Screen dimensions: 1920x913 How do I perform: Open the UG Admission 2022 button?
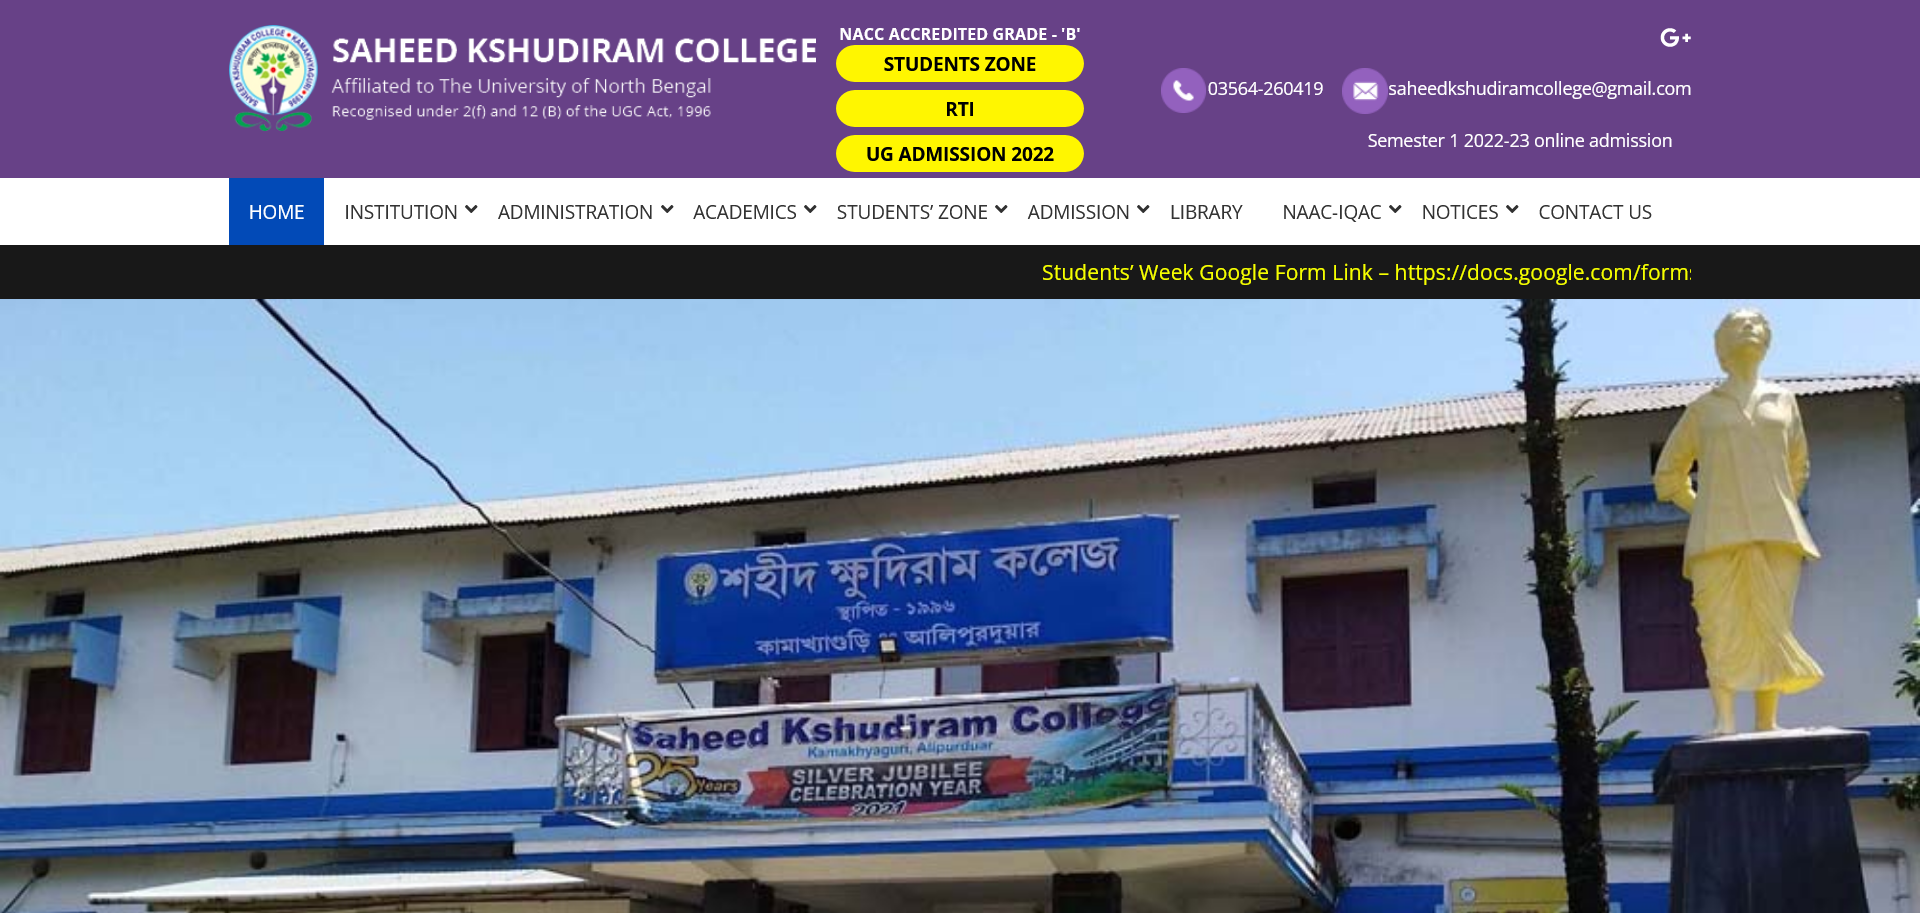click(960, 154)
